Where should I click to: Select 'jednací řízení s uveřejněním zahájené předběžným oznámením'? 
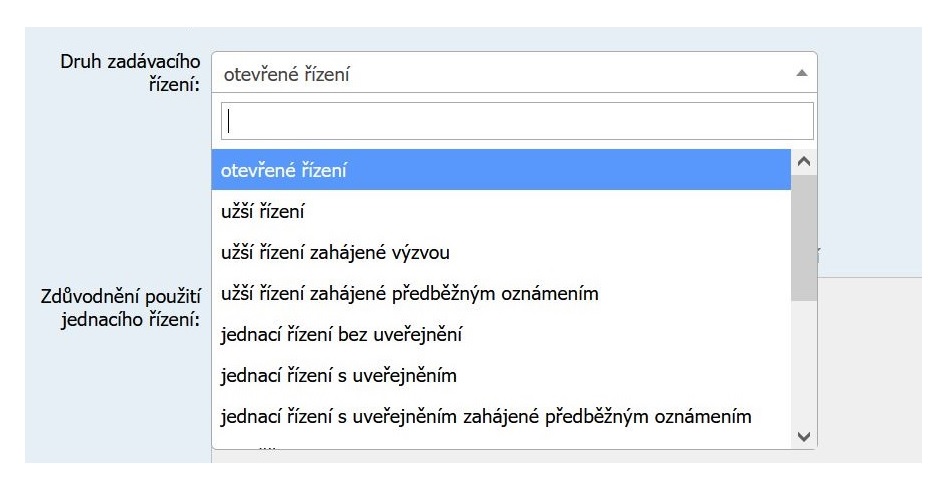pyautogui.click(x=500, y=416)
